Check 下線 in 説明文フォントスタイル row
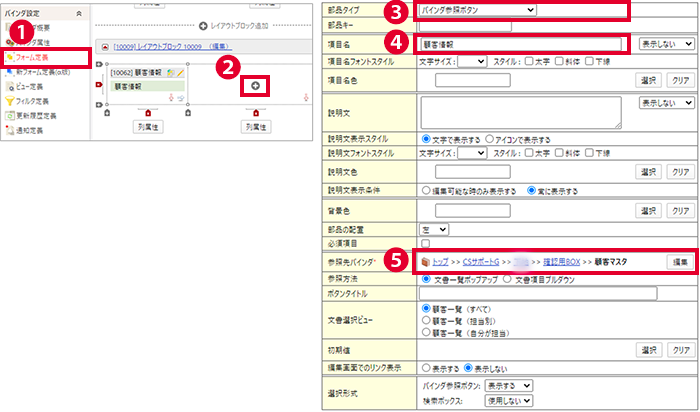This screenshot has height=412, width=700. click(x=589, y=153)
